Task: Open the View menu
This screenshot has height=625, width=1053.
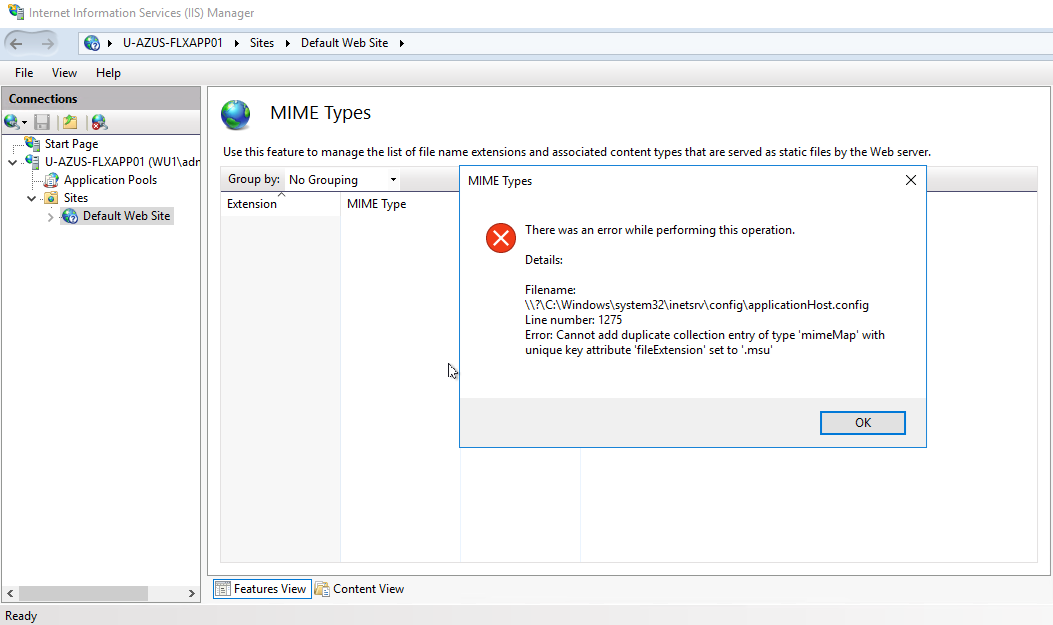Action: coord(64,73)
